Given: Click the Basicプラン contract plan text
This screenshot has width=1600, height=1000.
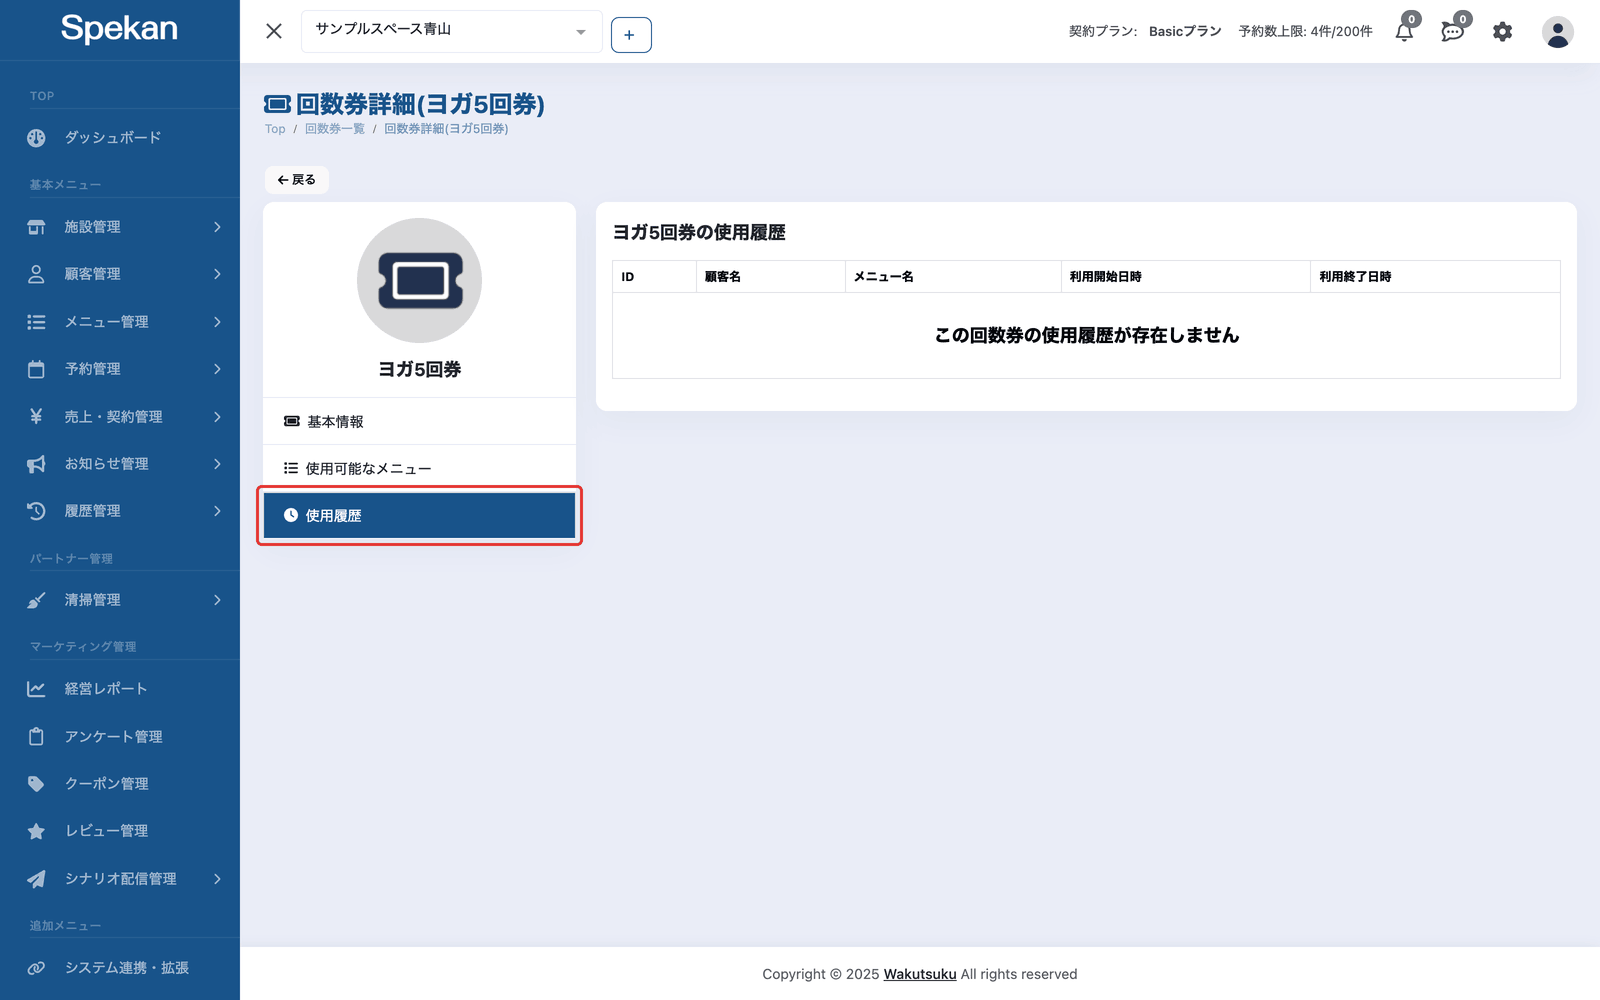Looking at the screenshot, I should click(x=1185, y=32).
